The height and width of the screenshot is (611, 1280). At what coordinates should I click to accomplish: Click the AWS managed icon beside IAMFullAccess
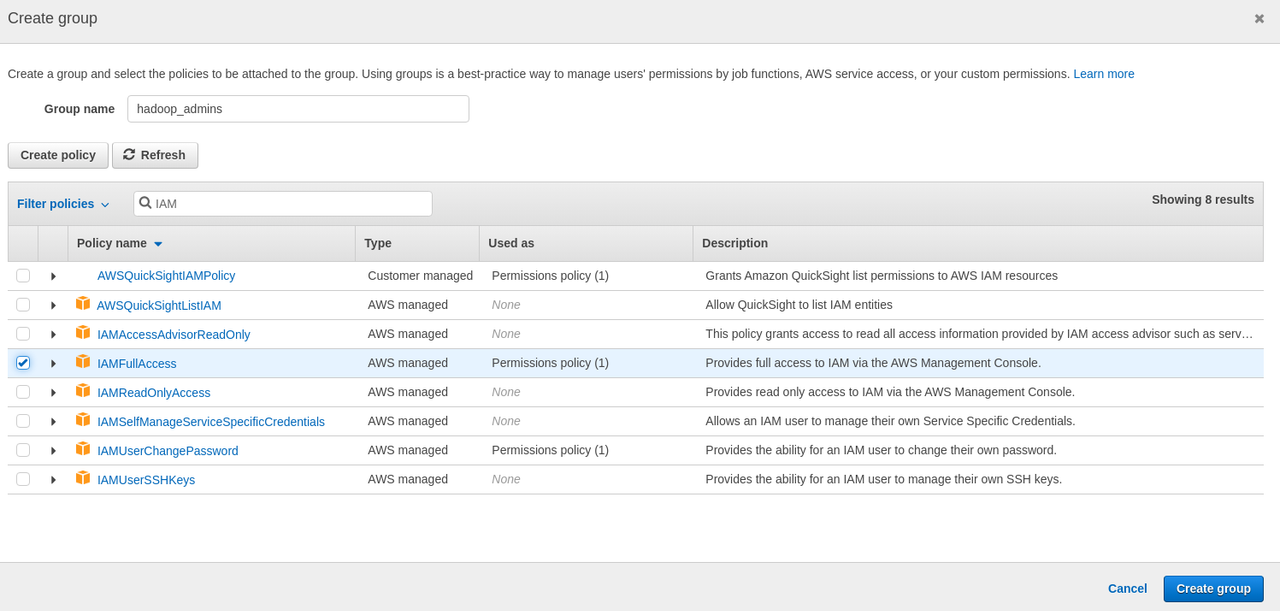[83, 363]
